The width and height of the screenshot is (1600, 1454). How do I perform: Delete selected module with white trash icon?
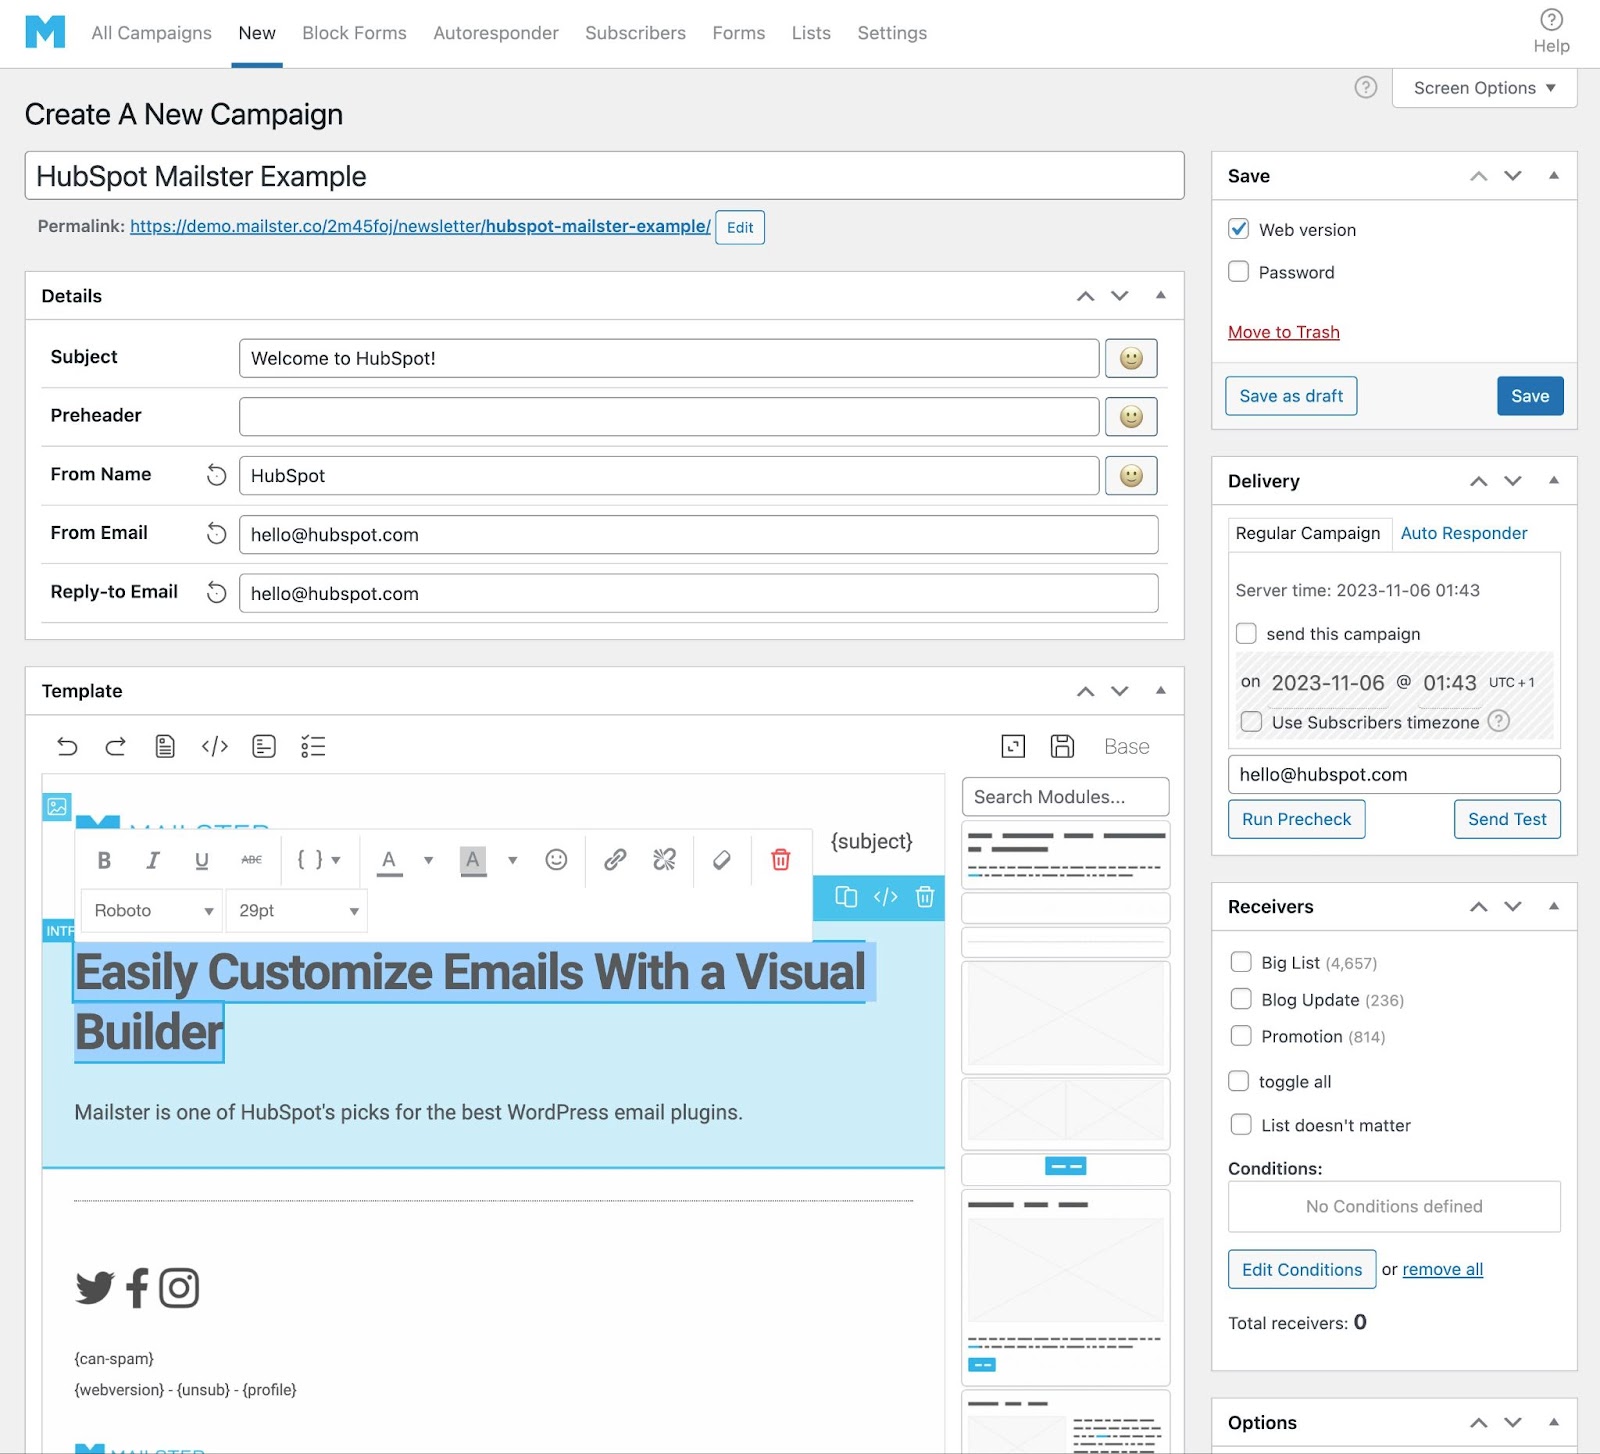coord(925,897)
